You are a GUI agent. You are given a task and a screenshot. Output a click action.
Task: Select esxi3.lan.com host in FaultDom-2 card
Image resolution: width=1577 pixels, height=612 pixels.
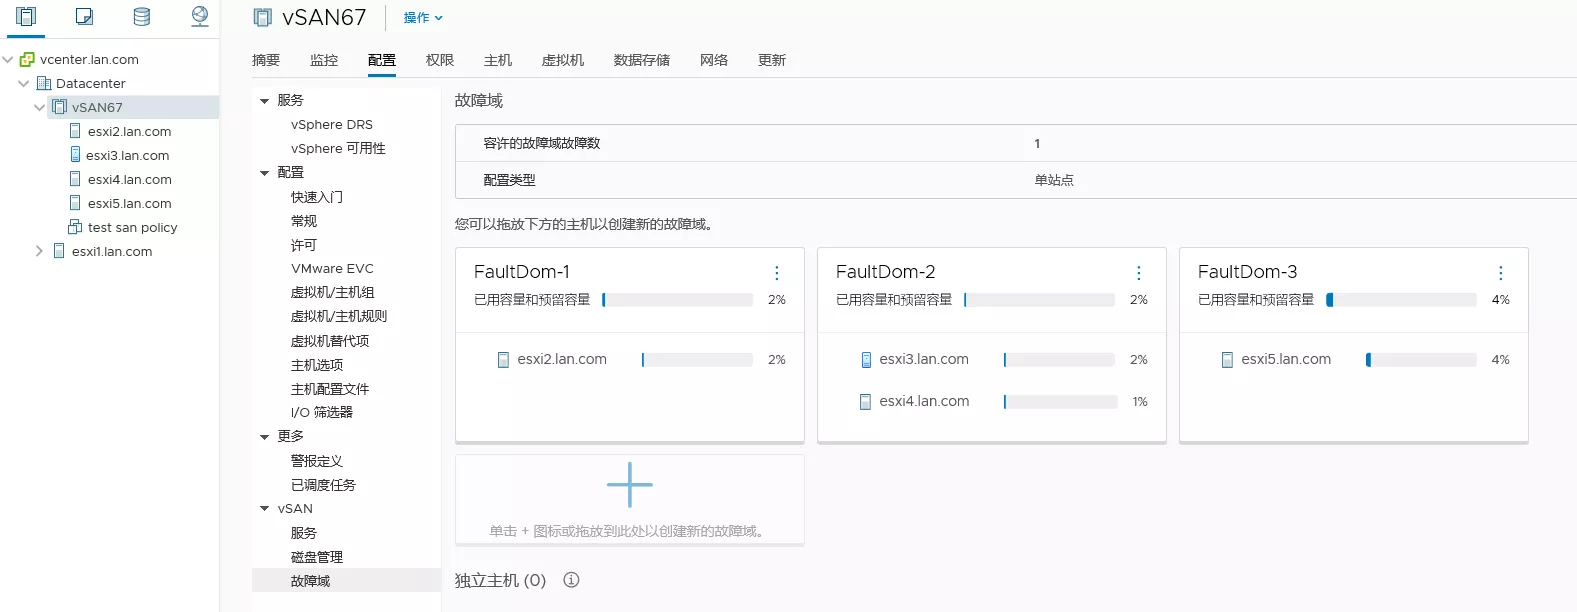point(923,359)
